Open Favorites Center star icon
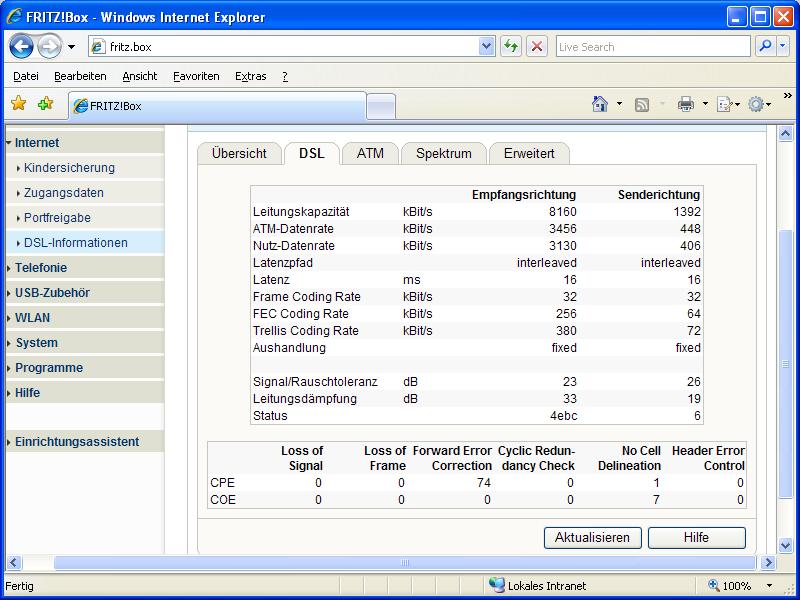The height and width of the screenshot is (600, 800). coord(18,104)
